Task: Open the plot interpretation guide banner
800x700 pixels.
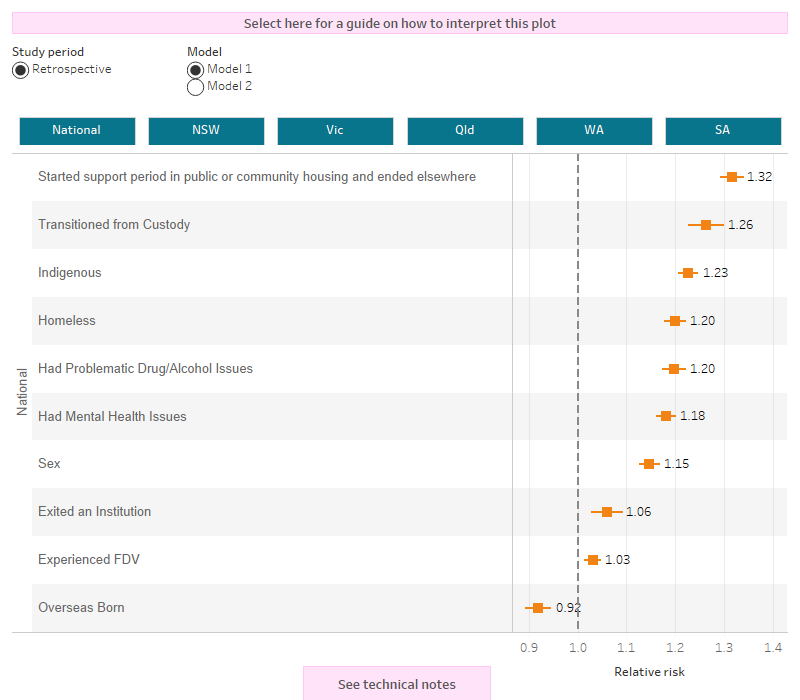Action: coord(400,22)
